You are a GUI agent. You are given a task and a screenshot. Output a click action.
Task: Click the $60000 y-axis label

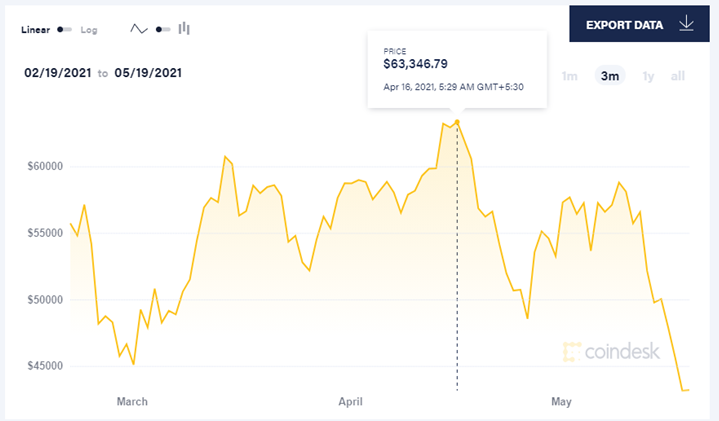click(x=45, y=166)
